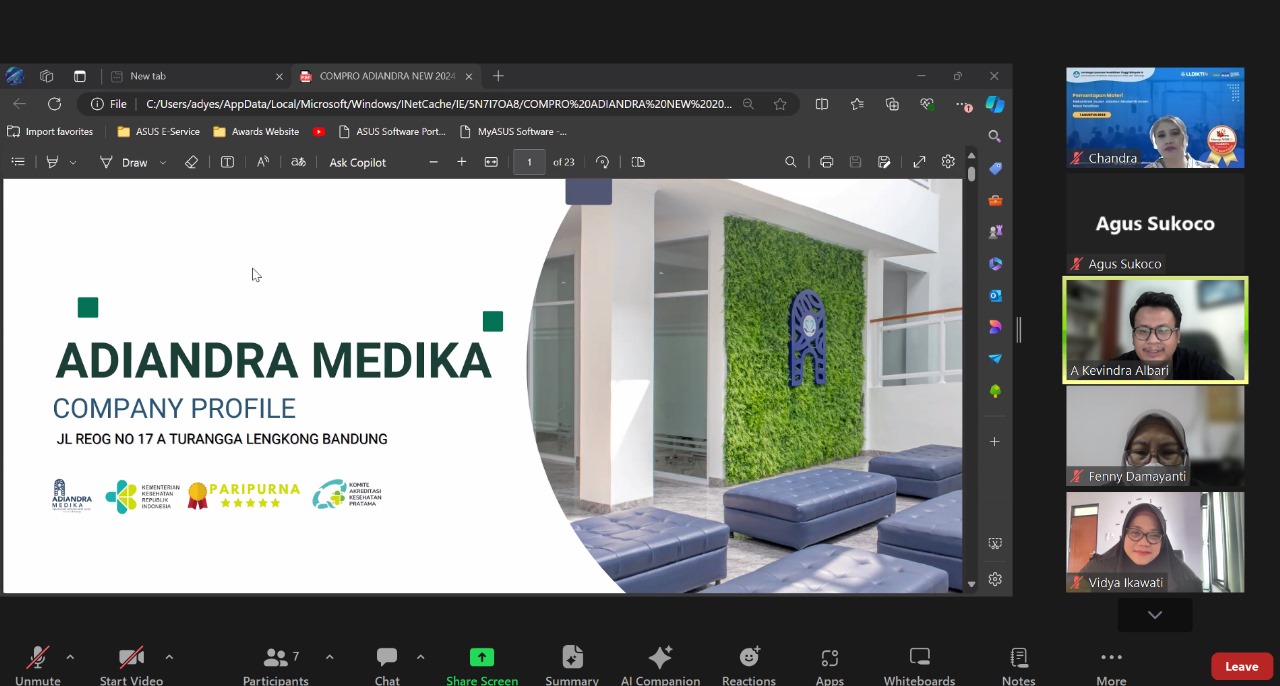1280x686 pixels.
Task: Rotate the PDF page
Action: [602, 162]
